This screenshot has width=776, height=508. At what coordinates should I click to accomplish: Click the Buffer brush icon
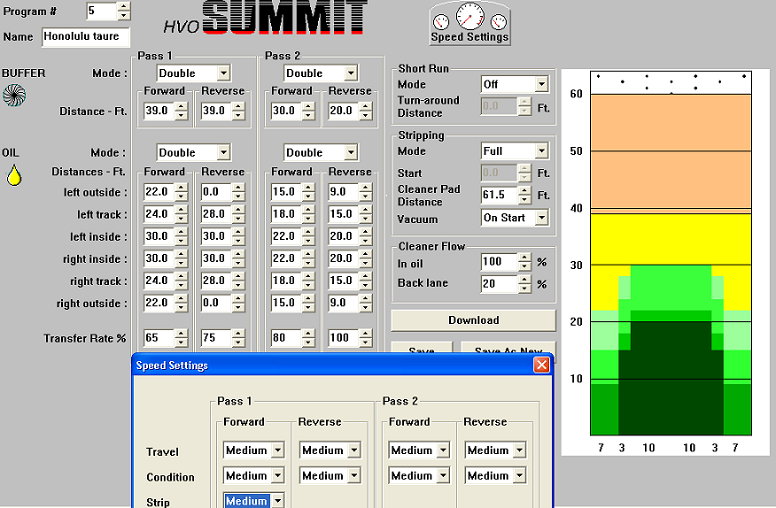14,95
